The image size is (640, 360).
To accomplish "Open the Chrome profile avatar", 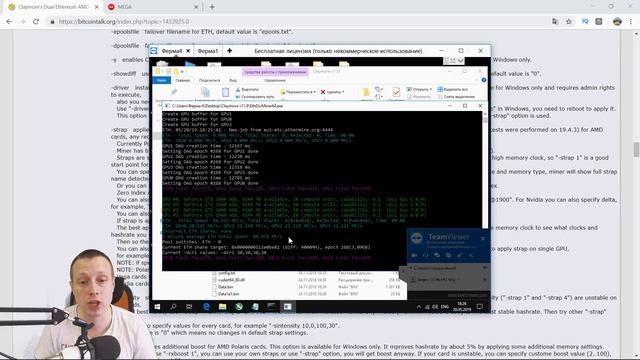I will click(x=617, y=22).
